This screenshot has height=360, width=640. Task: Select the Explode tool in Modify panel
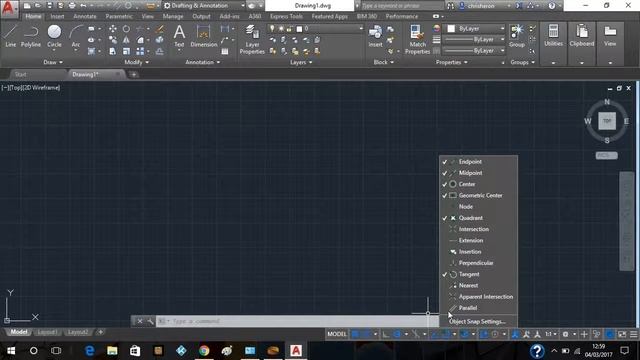pyautogui.click(x=160, y=40)
